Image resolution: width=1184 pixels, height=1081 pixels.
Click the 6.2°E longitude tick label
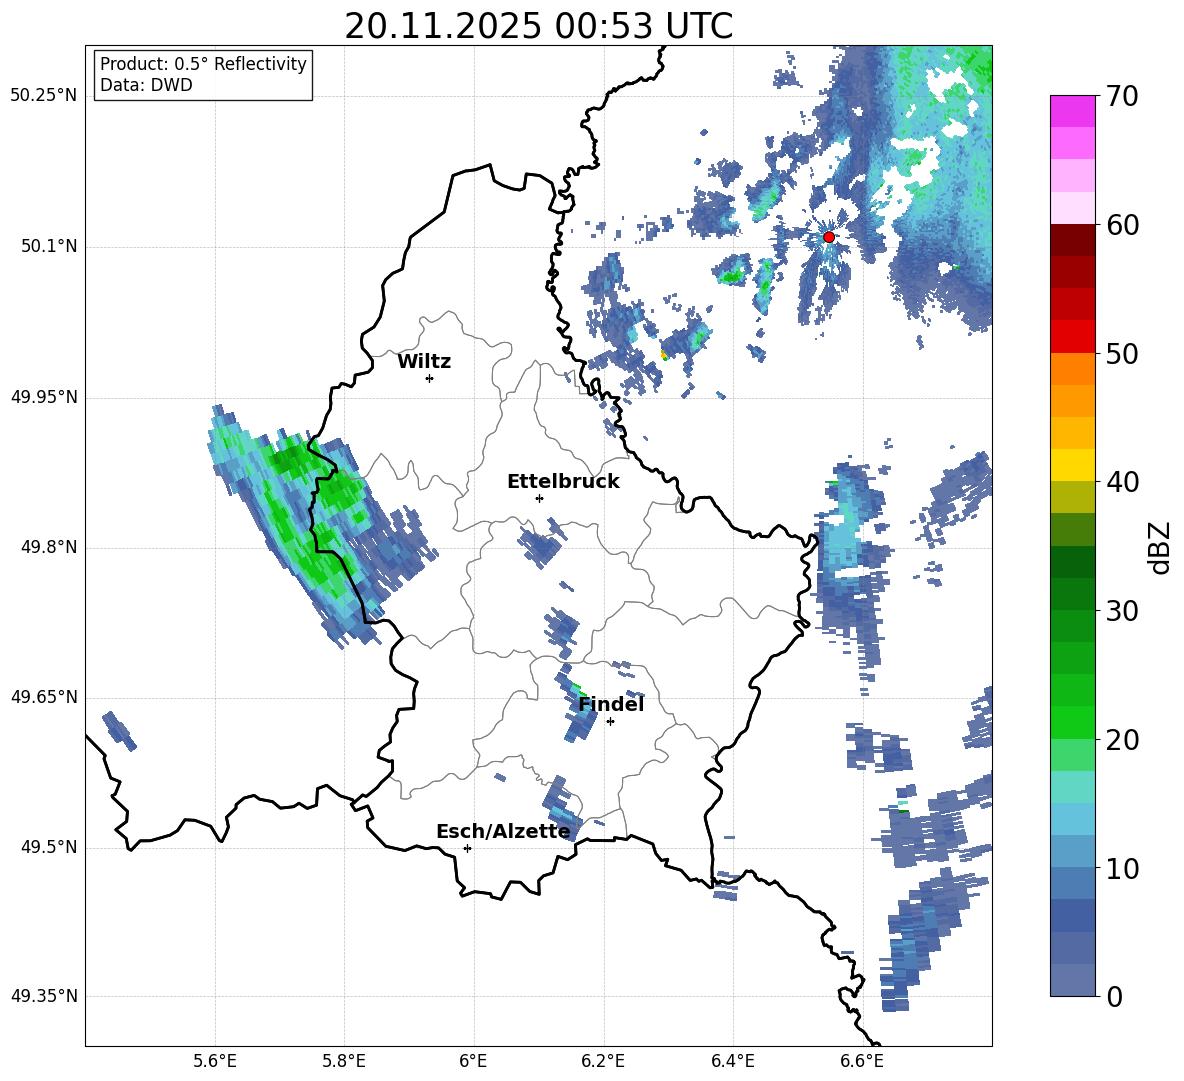pos(603,1061)
